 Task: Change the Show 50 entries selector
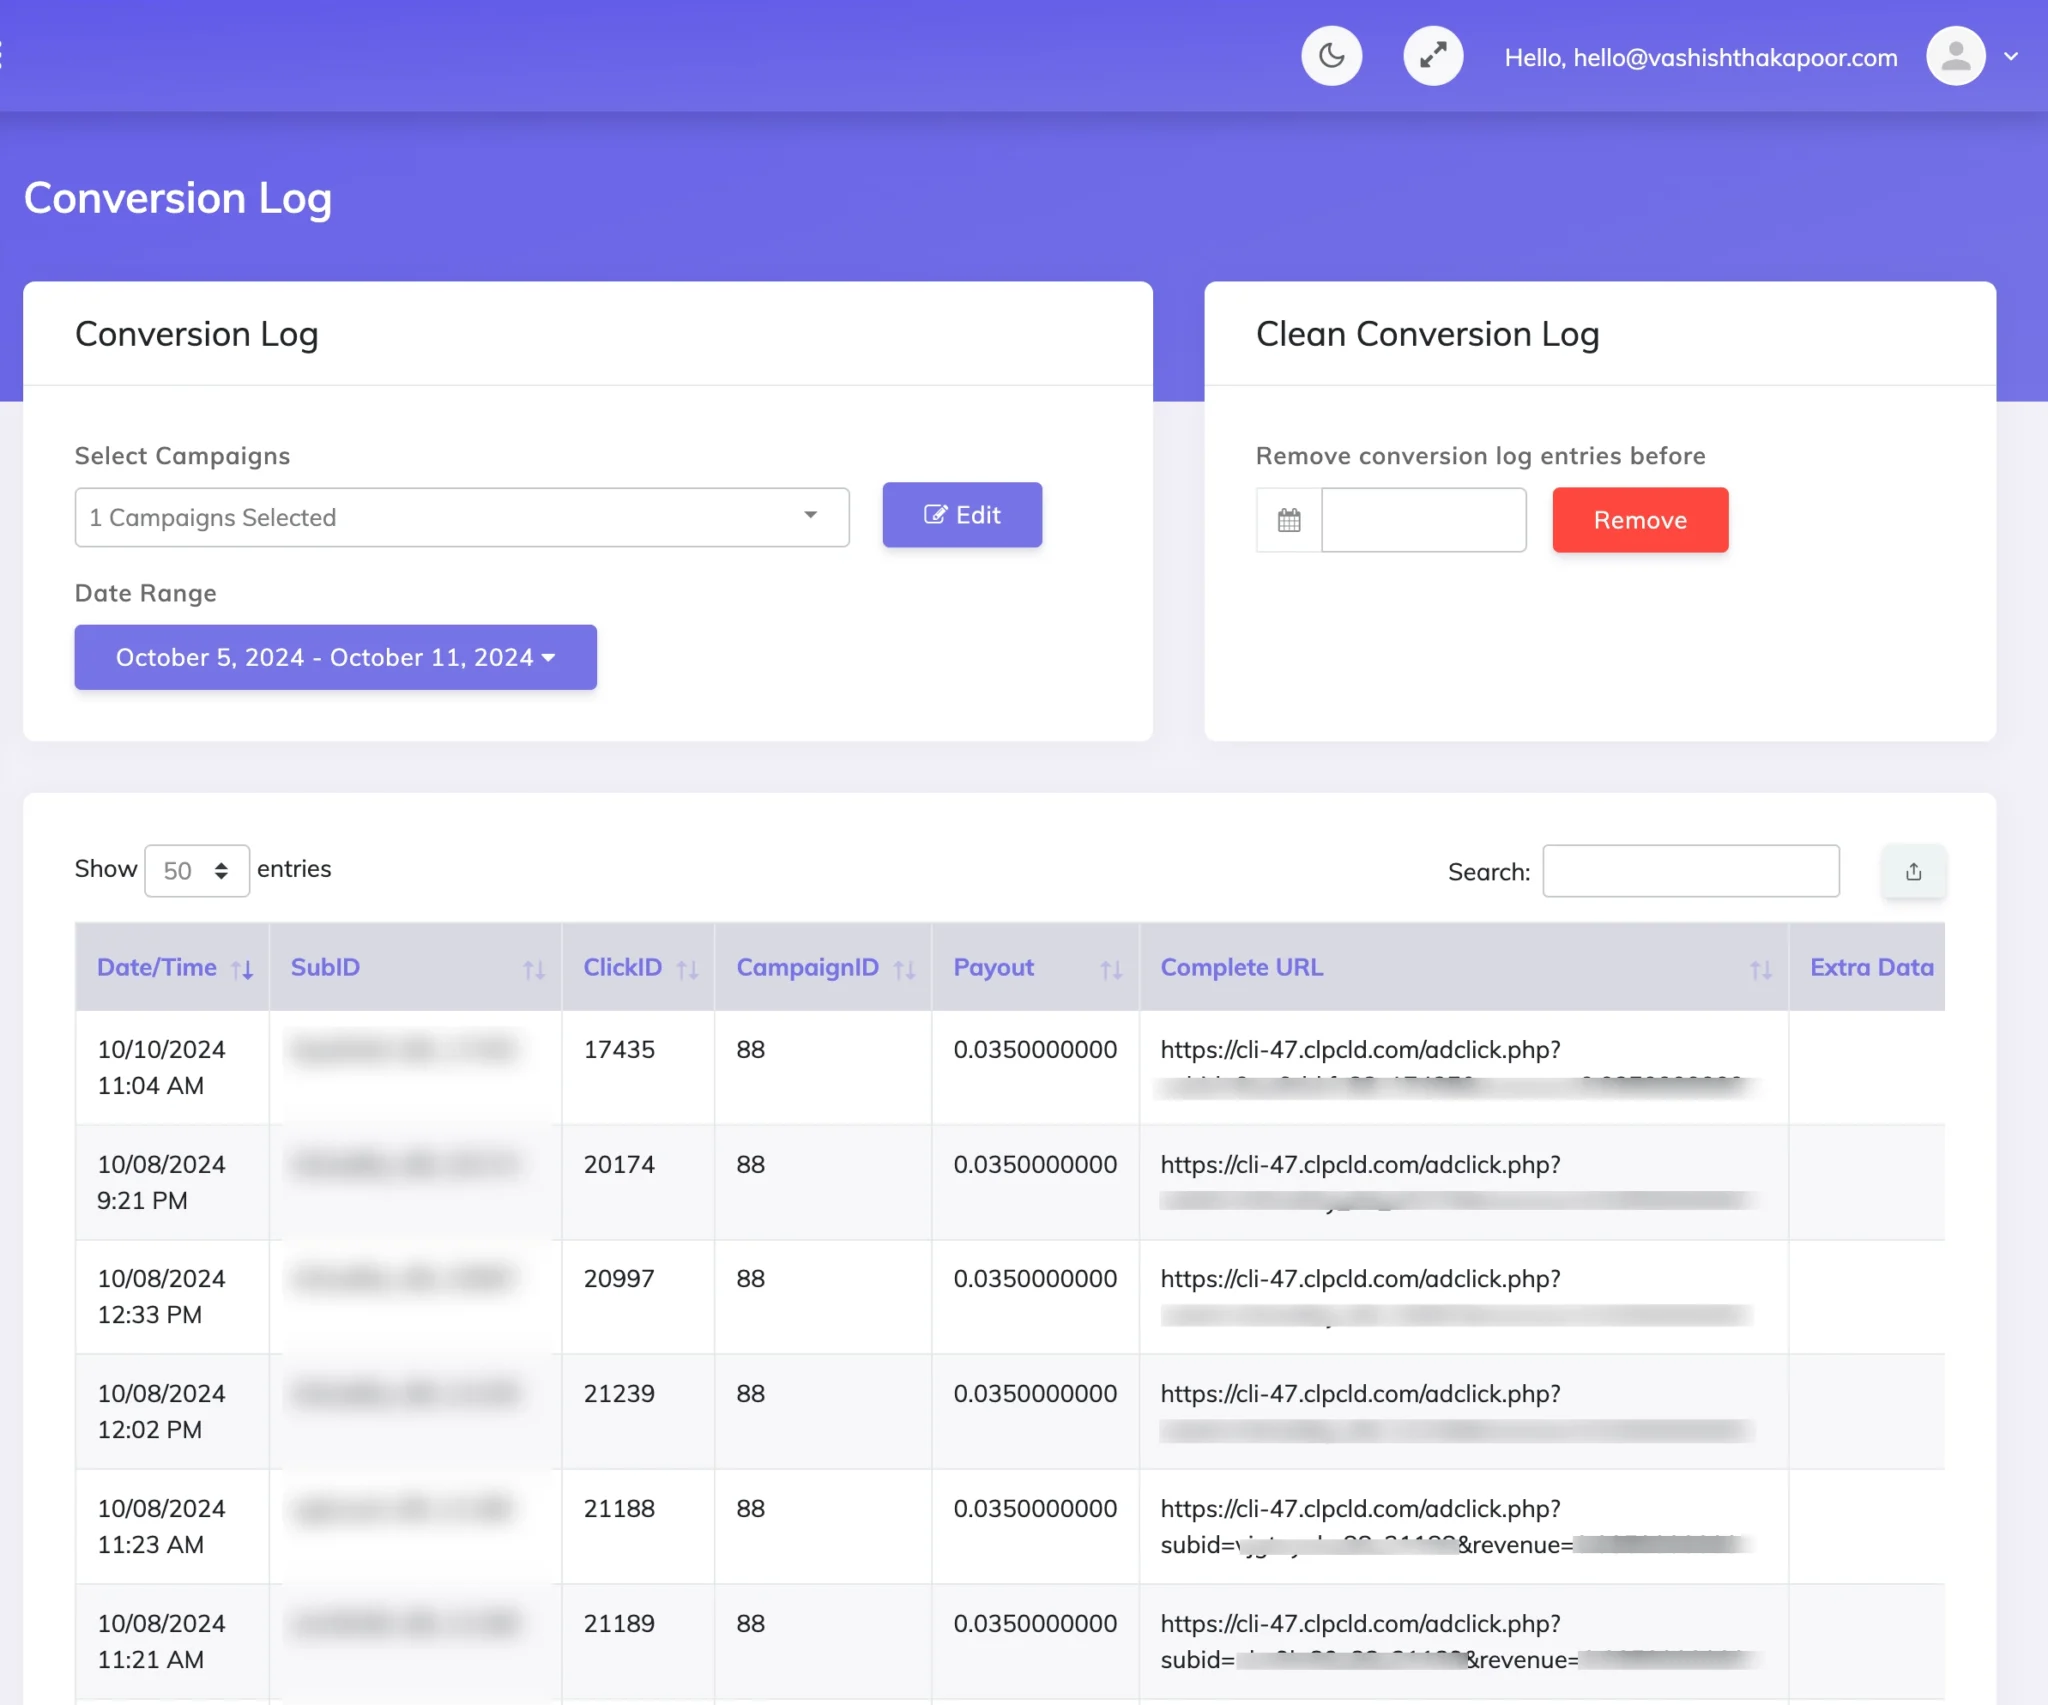(x=196, y=871)
